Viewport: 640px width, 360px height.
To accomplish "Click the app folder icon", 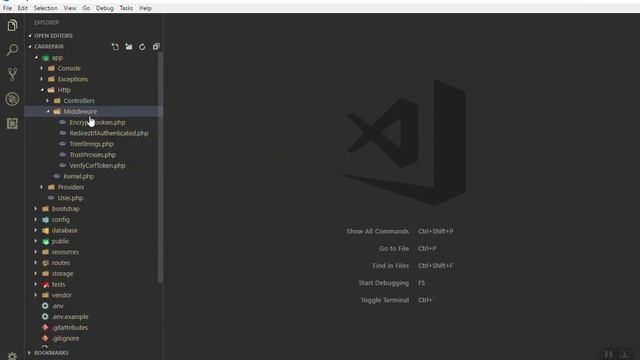I will (x=45, y=58).
